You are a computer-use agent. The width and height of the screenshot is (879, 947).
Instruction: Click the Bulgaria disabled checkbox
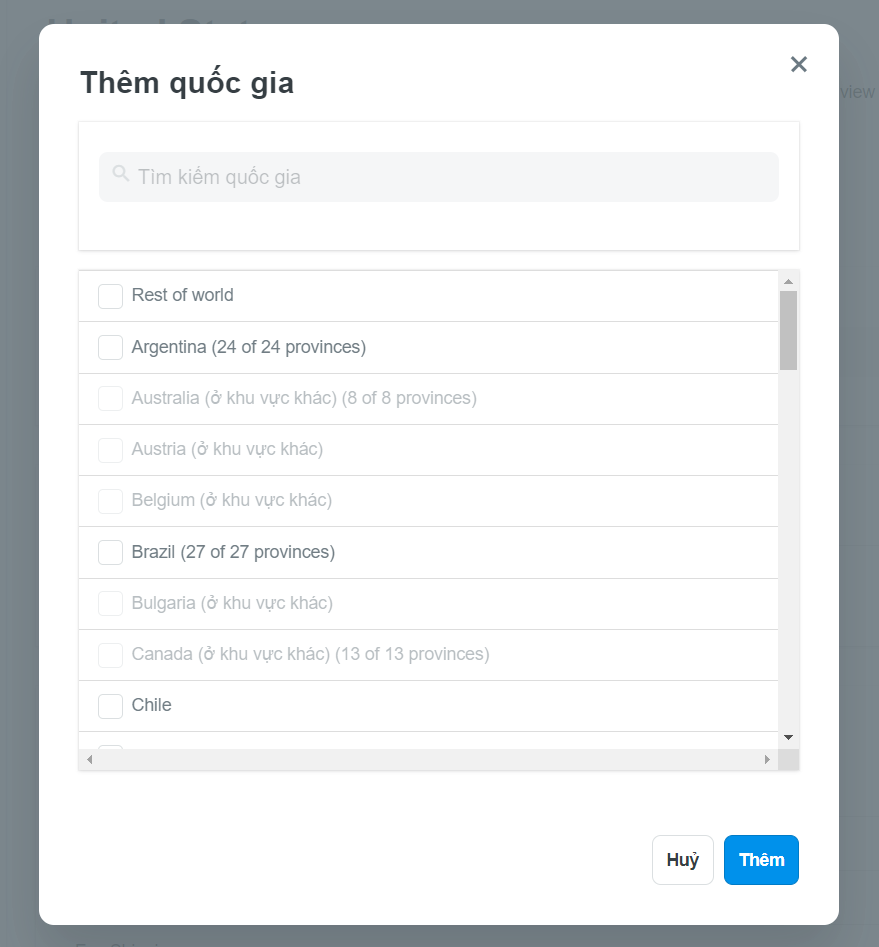point(111,603)
